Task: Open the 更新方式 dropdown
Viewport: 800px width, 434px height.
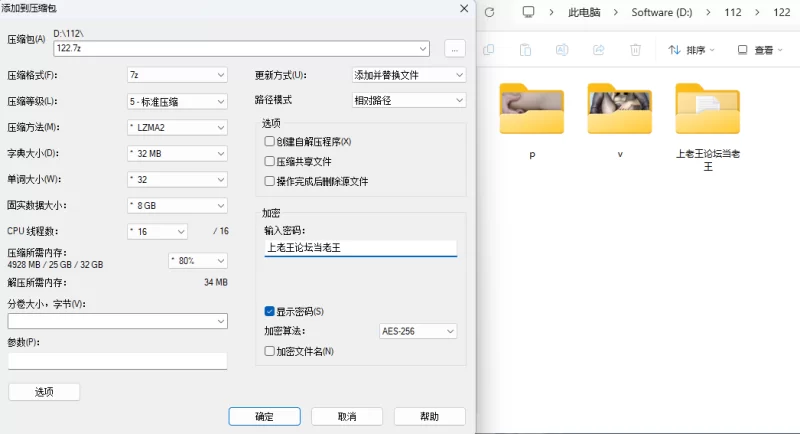Action: [x=409, y=75]
